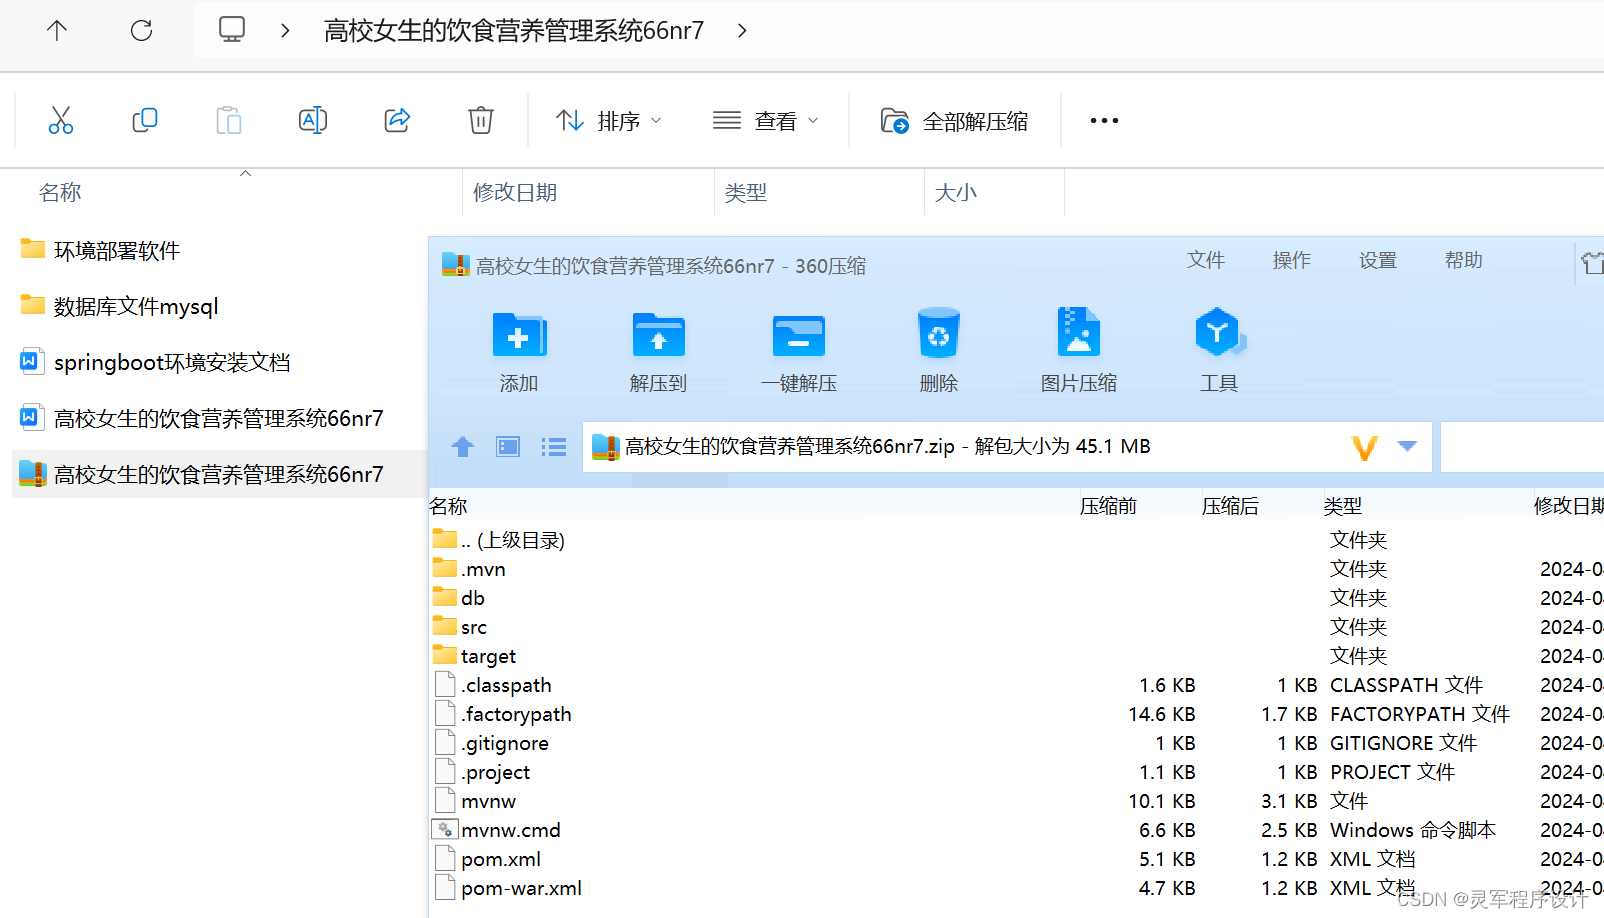Sort archive list by 压缩前 column
The width and height of the screenshot is (1604, 918).
click(x=1108, y=506)
